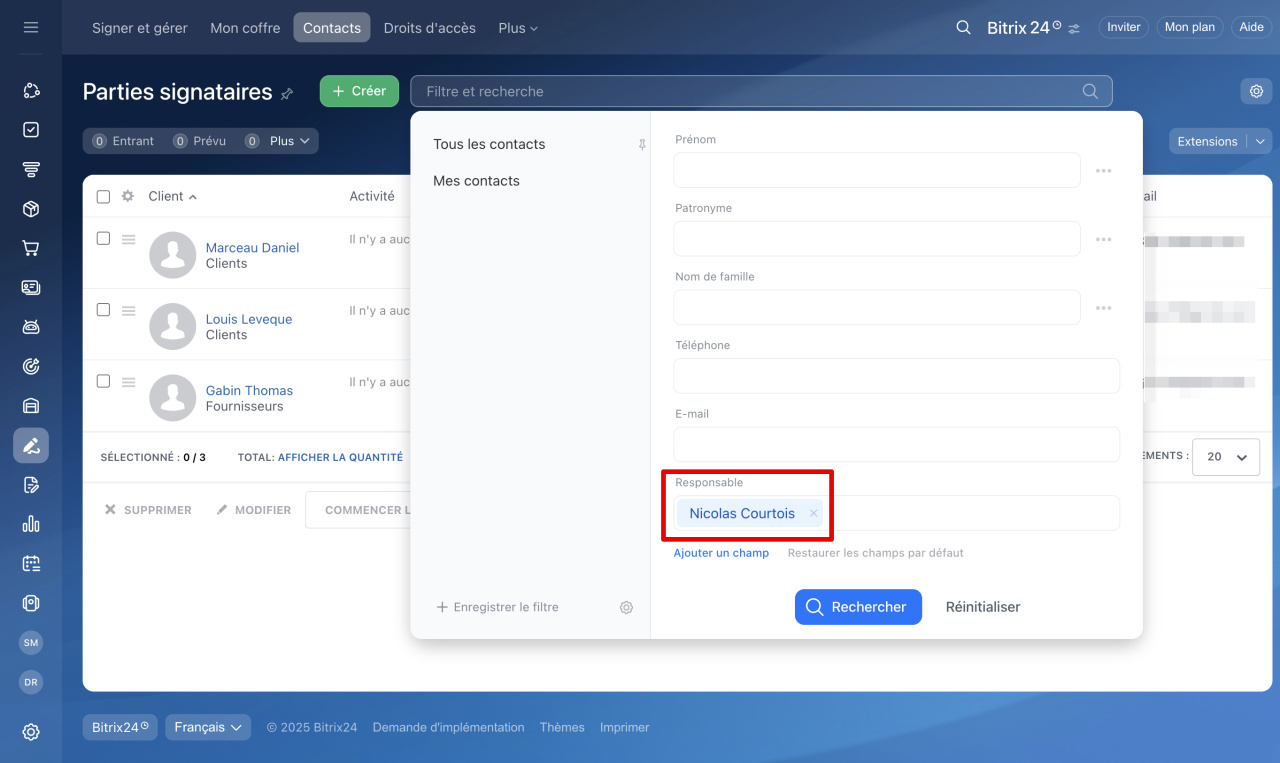Screen dimensions: 1280x763
Task: Open Droits d'accès tab
Action: pos(430,28)
